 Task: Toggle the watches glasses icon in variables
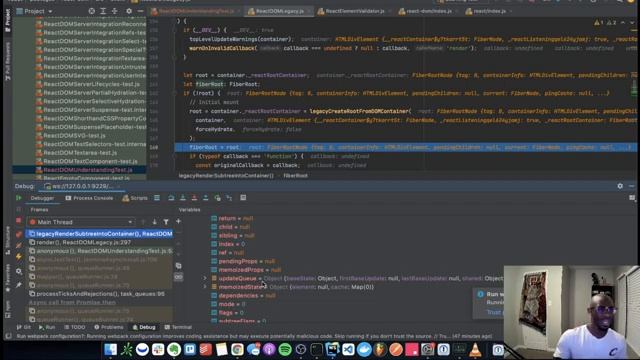click(178, 277)
